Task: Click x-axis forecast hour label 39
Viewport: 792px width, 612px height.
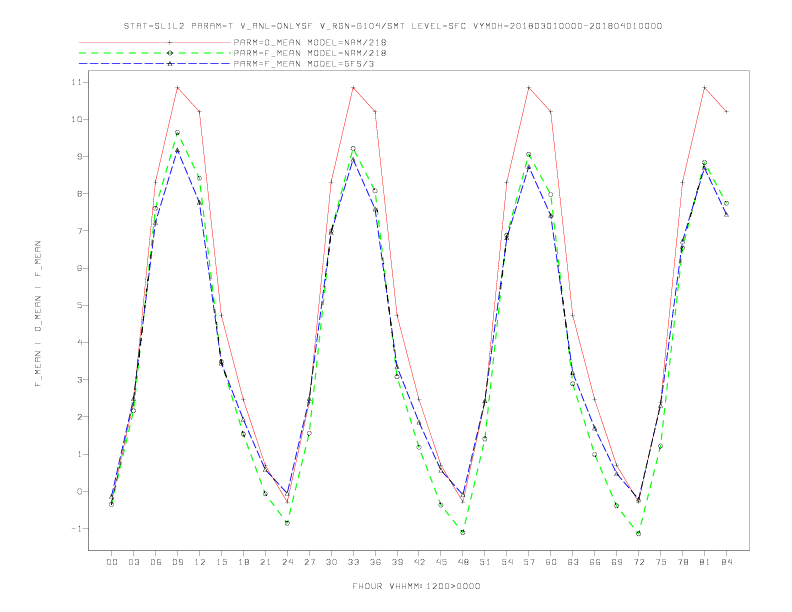Action: [397, 562]
